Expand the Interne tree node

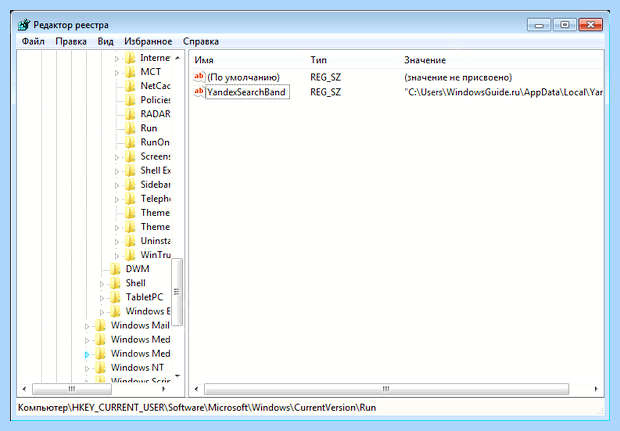coord(117,59)
